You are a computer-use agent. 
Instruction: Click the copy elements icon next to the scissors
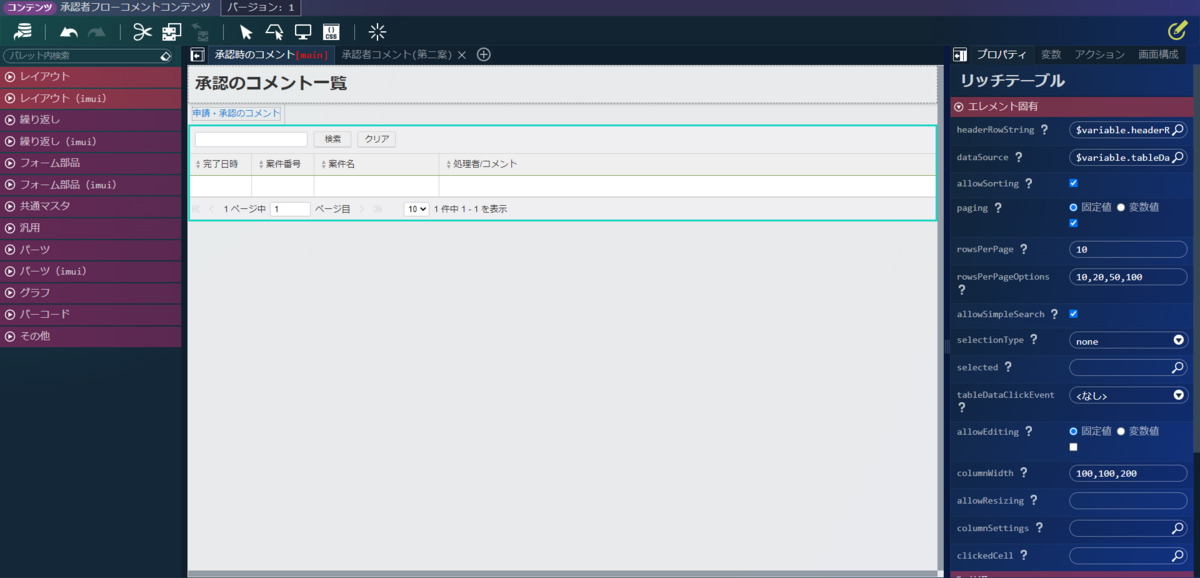172,32
